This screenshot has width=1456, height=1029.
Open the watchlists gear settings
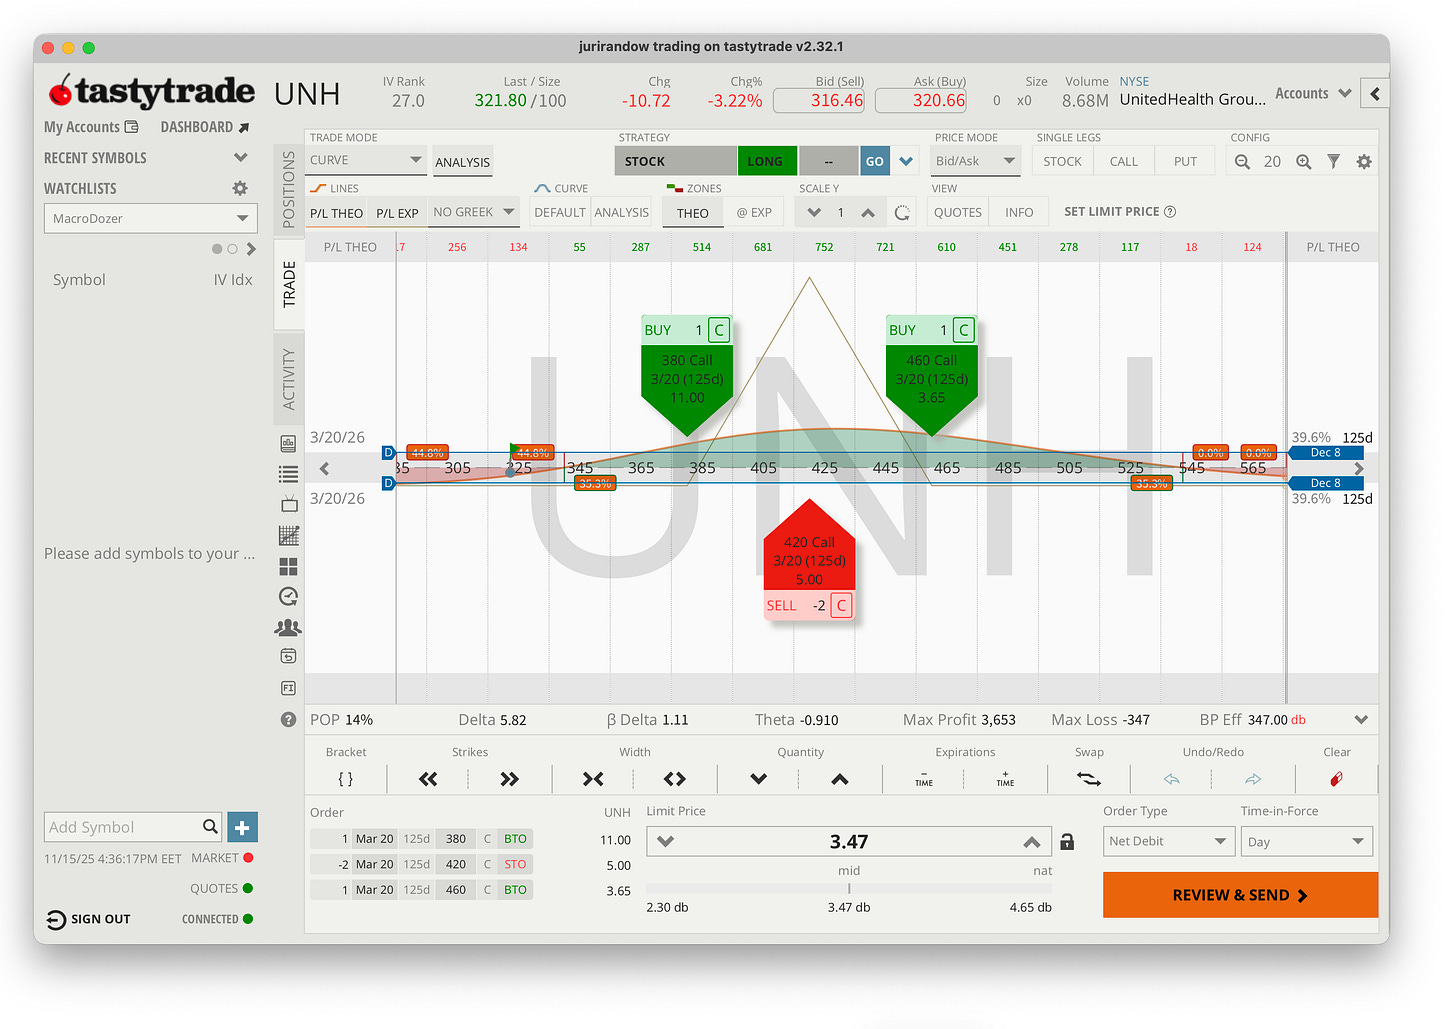click(240, 188)
